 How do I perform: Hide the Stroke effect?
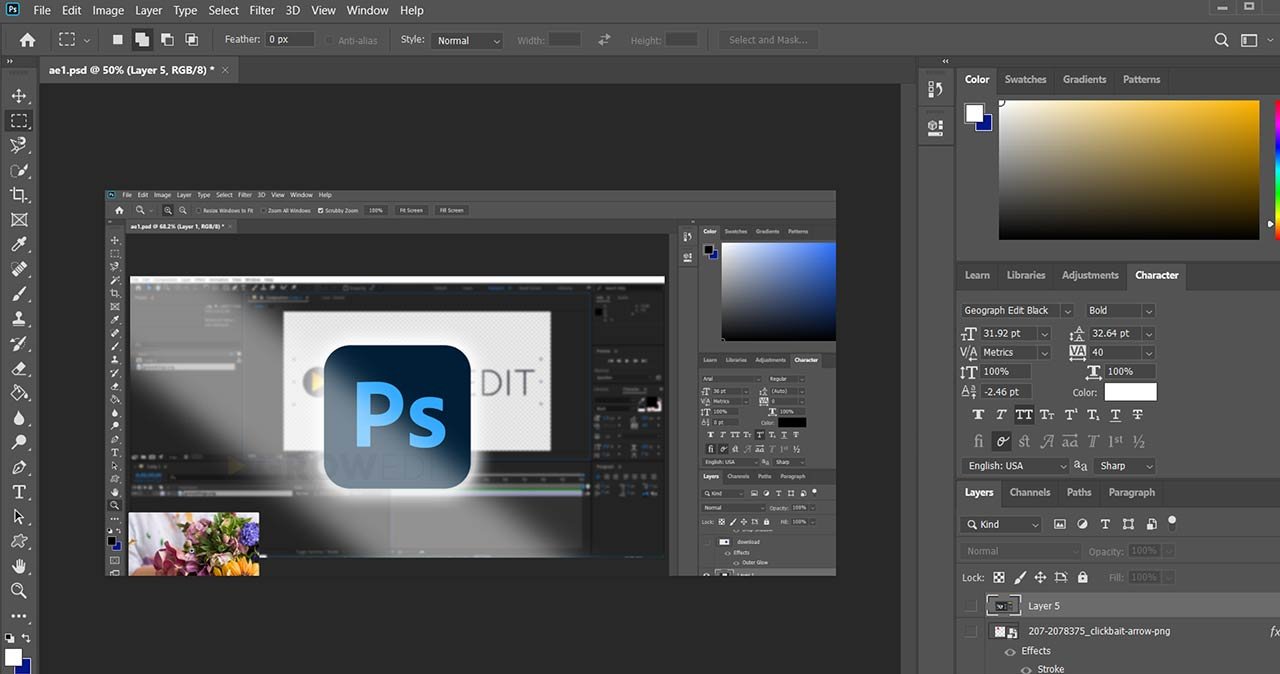pos(1027,669)
